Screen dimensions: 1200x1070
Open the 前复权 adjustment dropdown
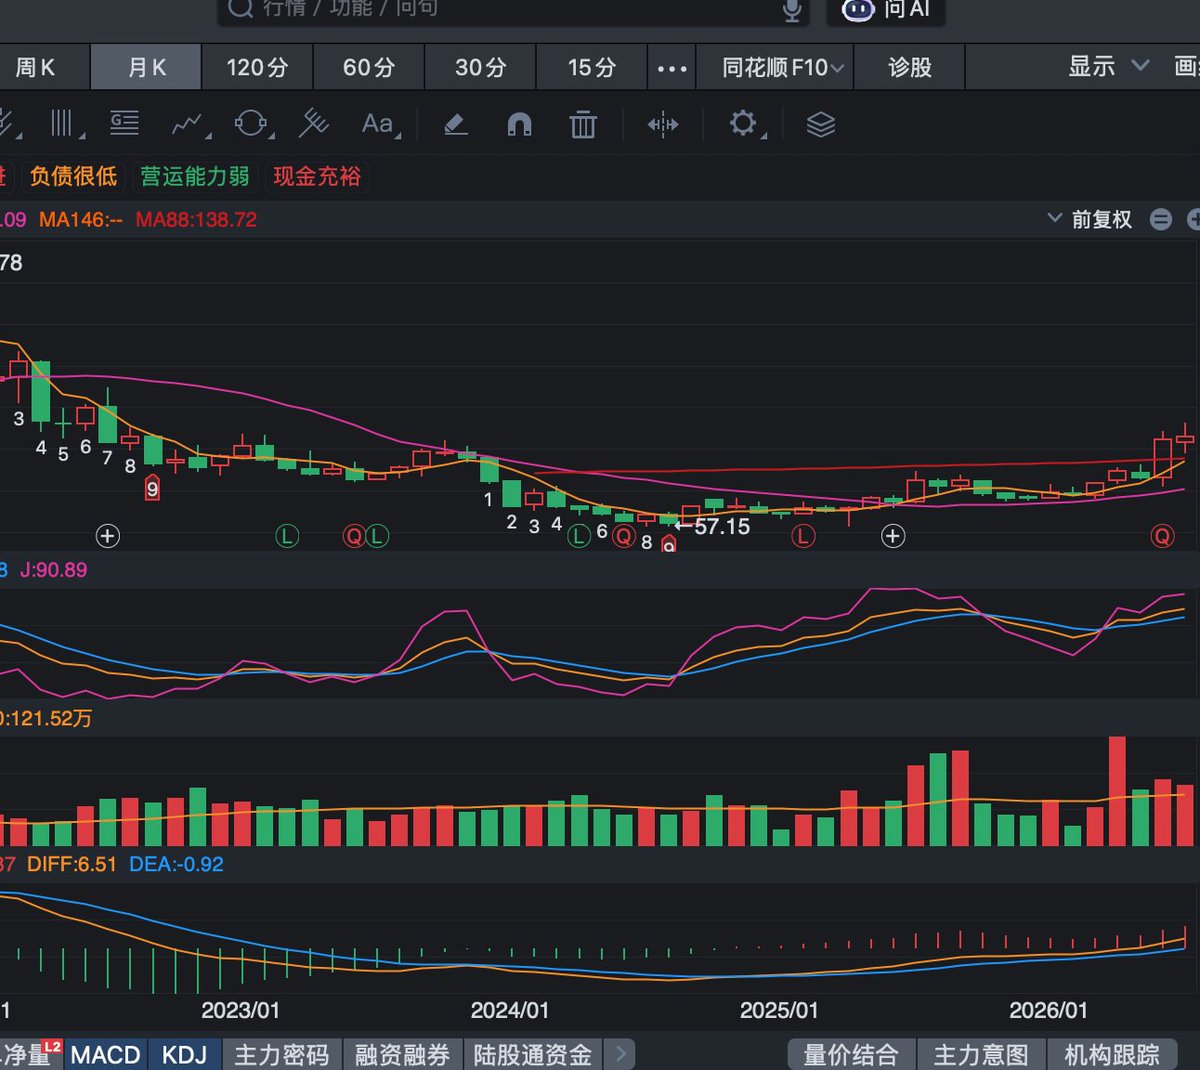pos(1089,219)
